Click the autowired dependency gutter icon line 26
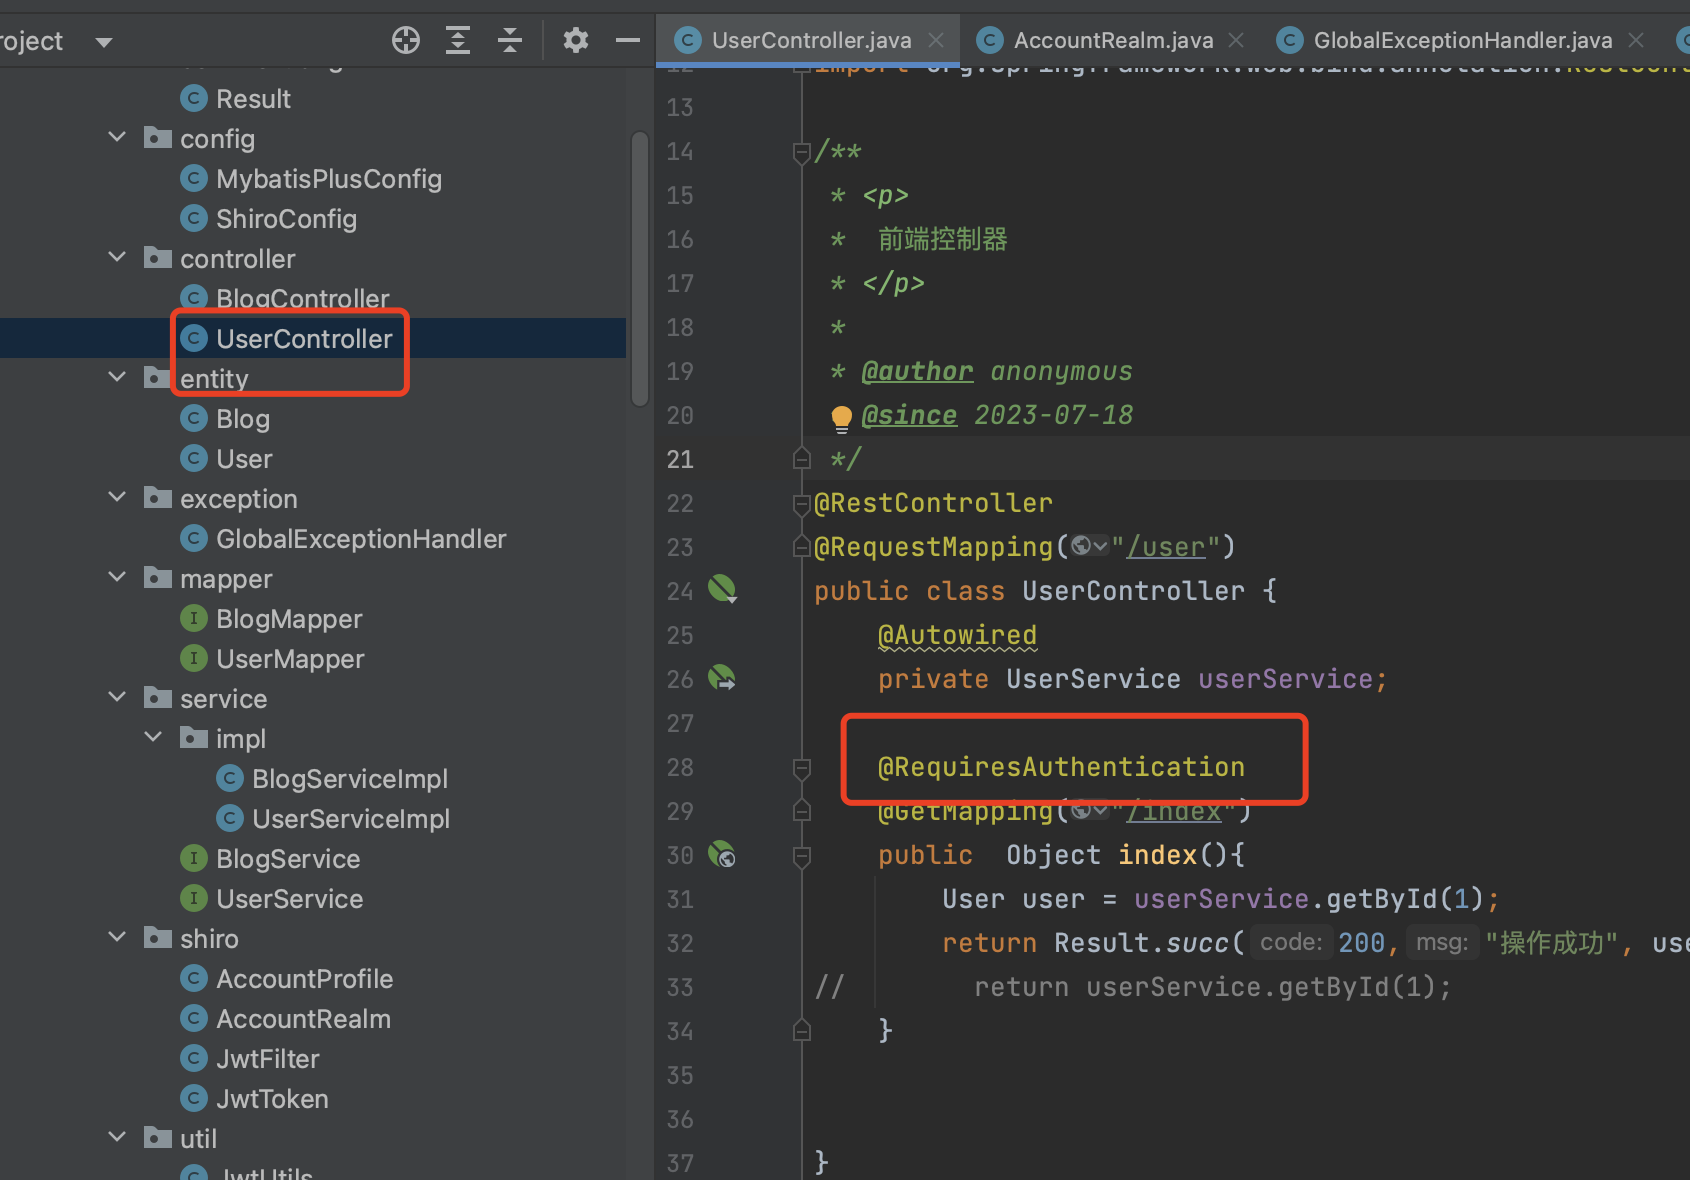Viewport: 1690px width, 1180px height. (x=722, y=678)
